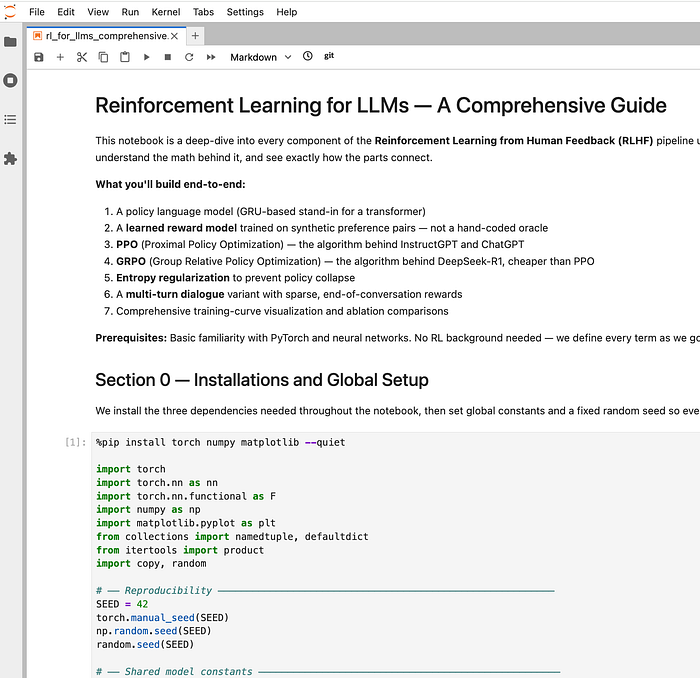
Task: Click the PPO list item
Action: click(x=320, y=245)
